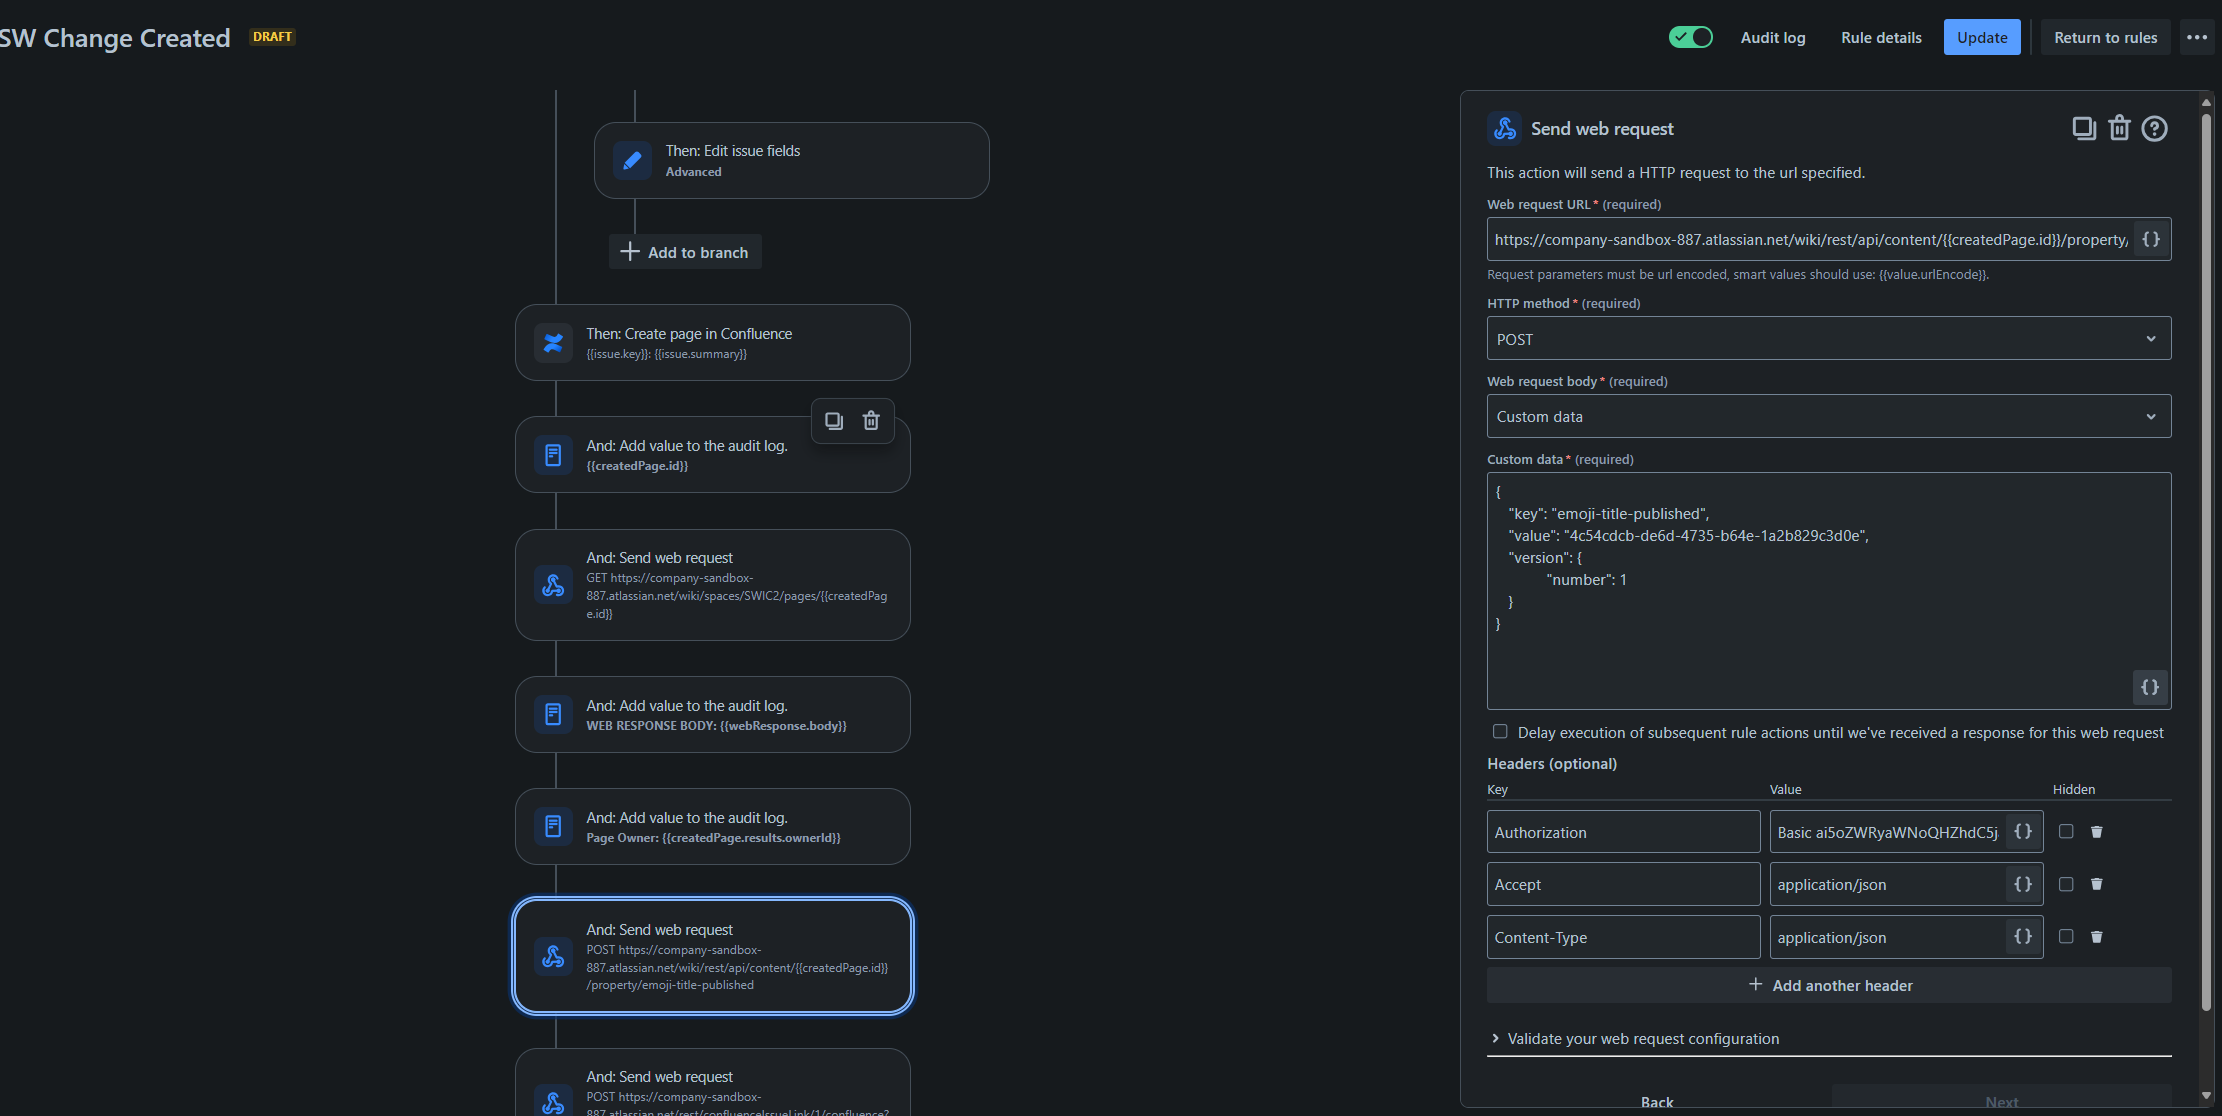The image size is (2222, 1116).
Task: Click the panel's vertical scrollbar
Action: (x=2206, y=560)
